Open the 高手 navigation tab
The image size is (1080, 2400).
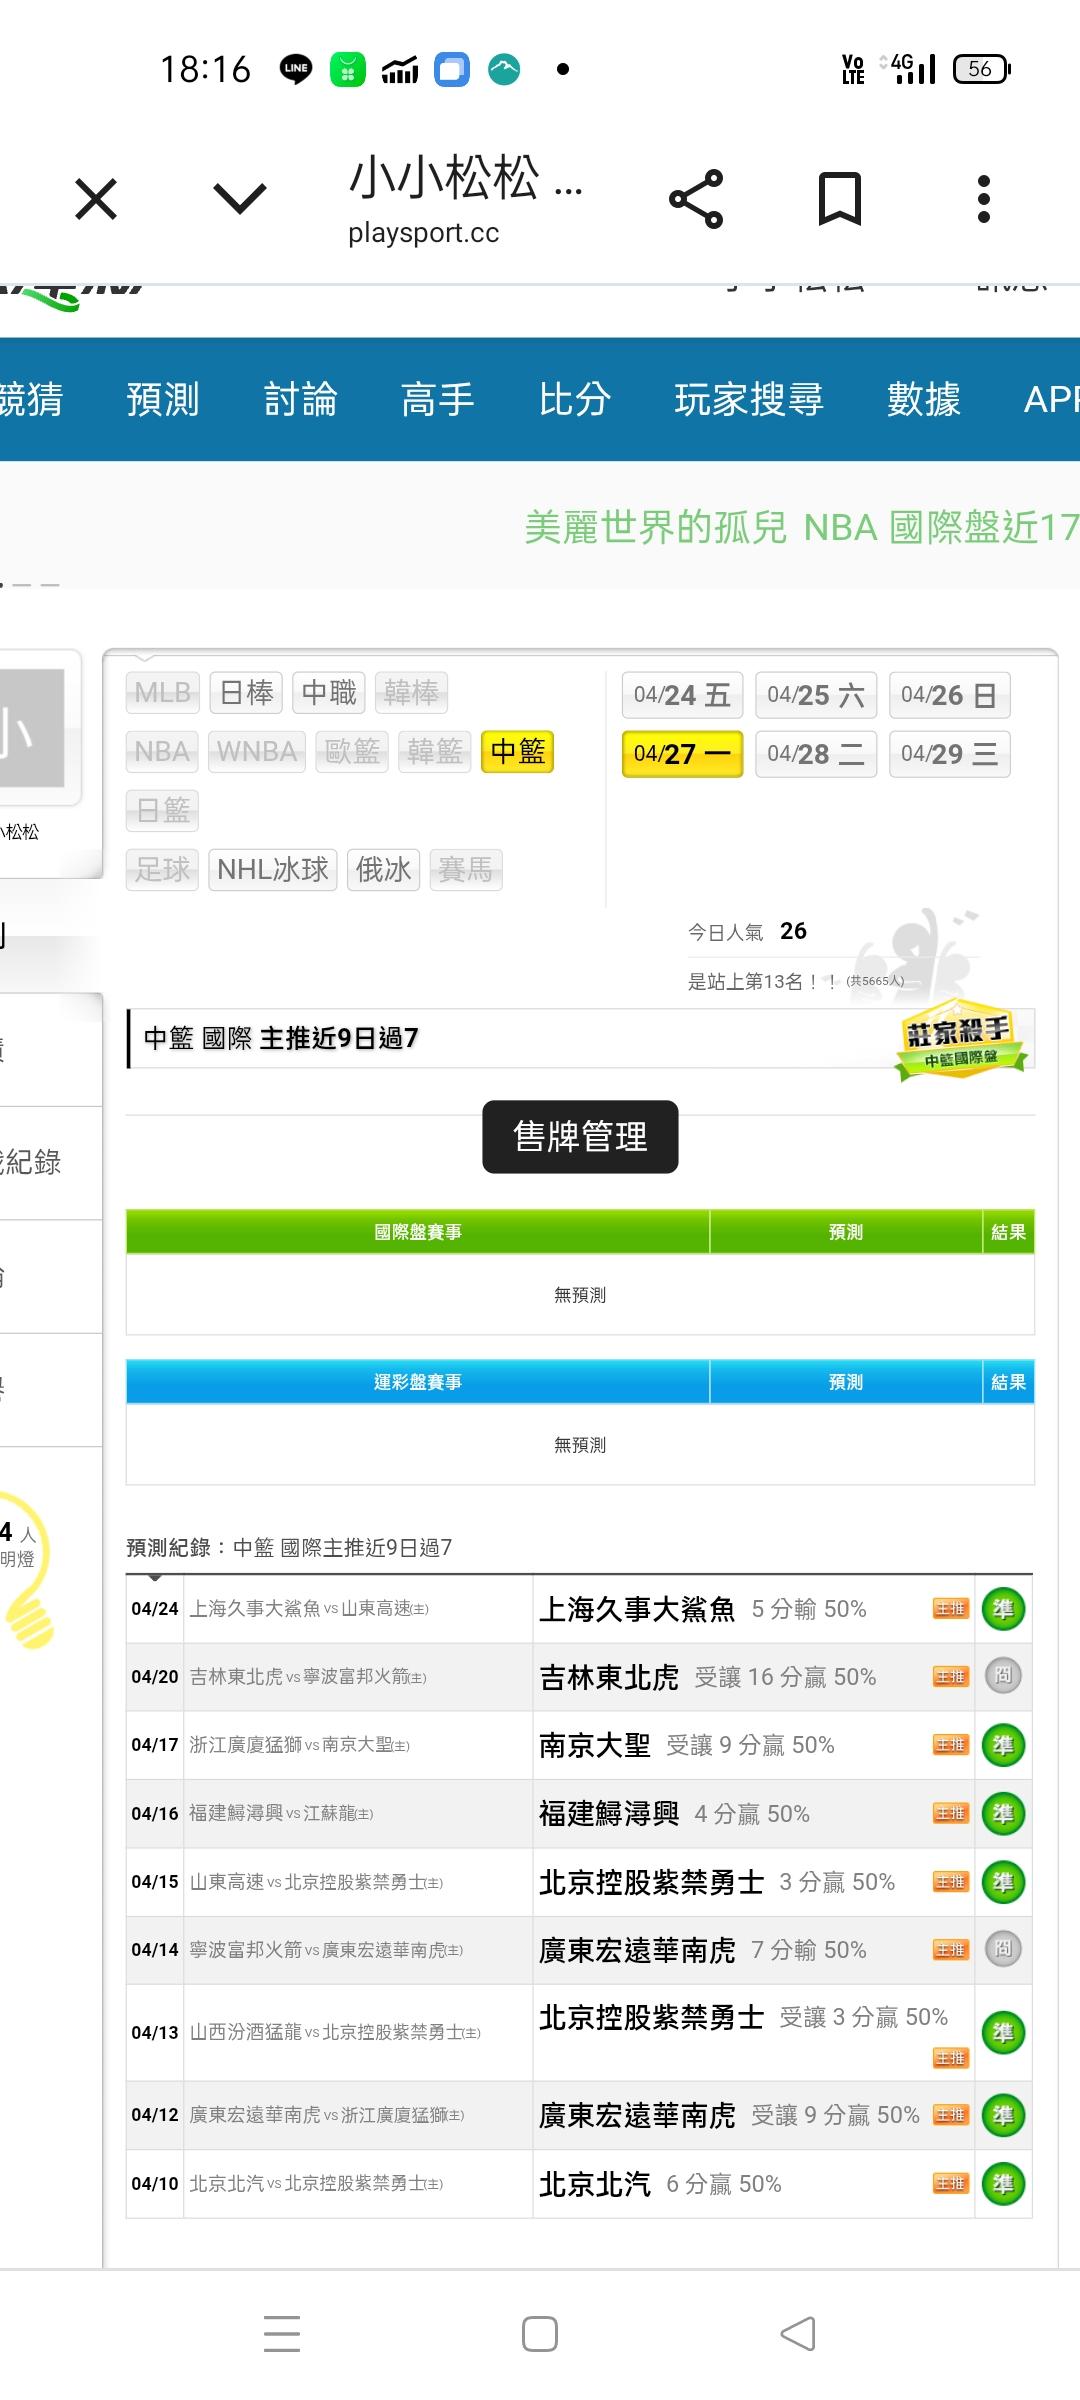pos(437,399)
